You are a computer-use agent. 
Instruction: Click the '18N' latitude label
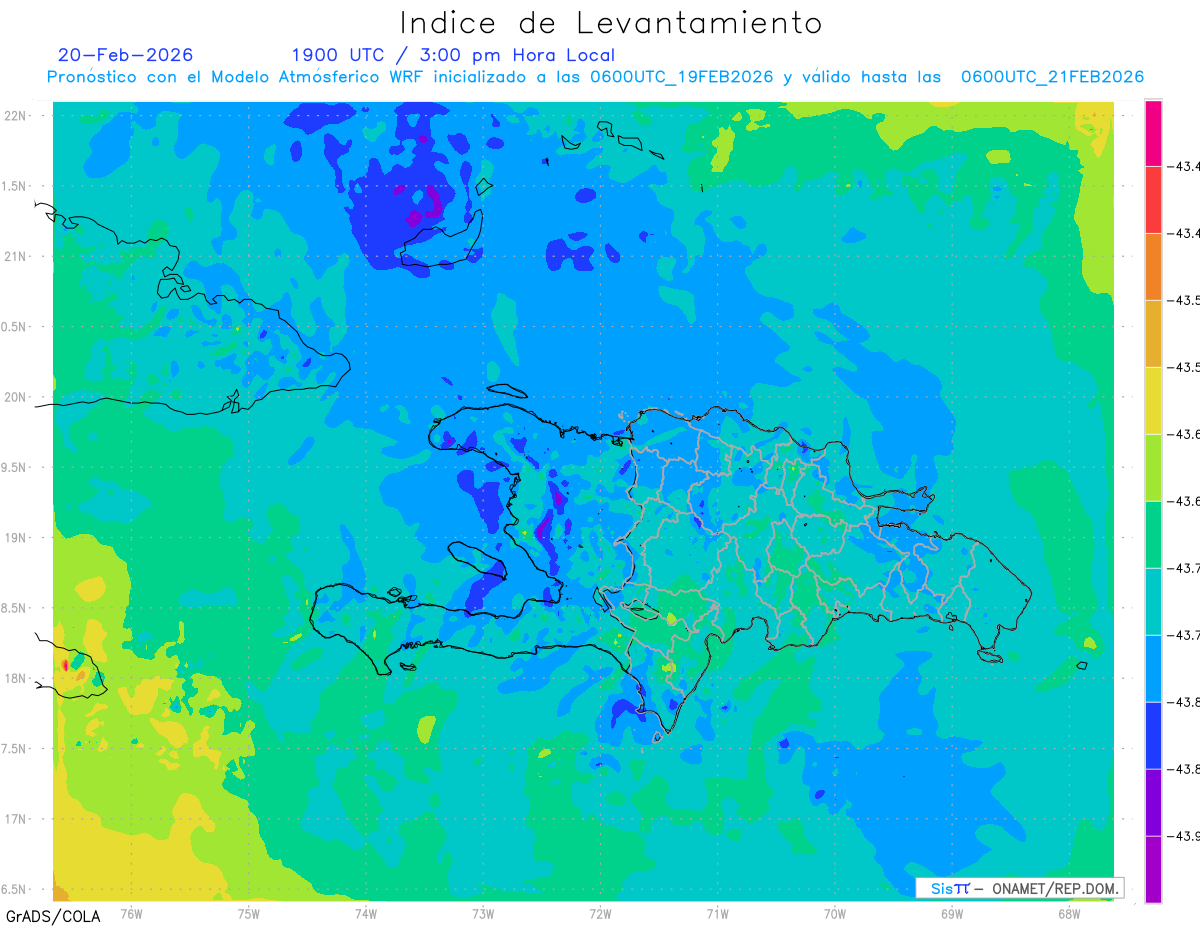[x=15, y=678]
